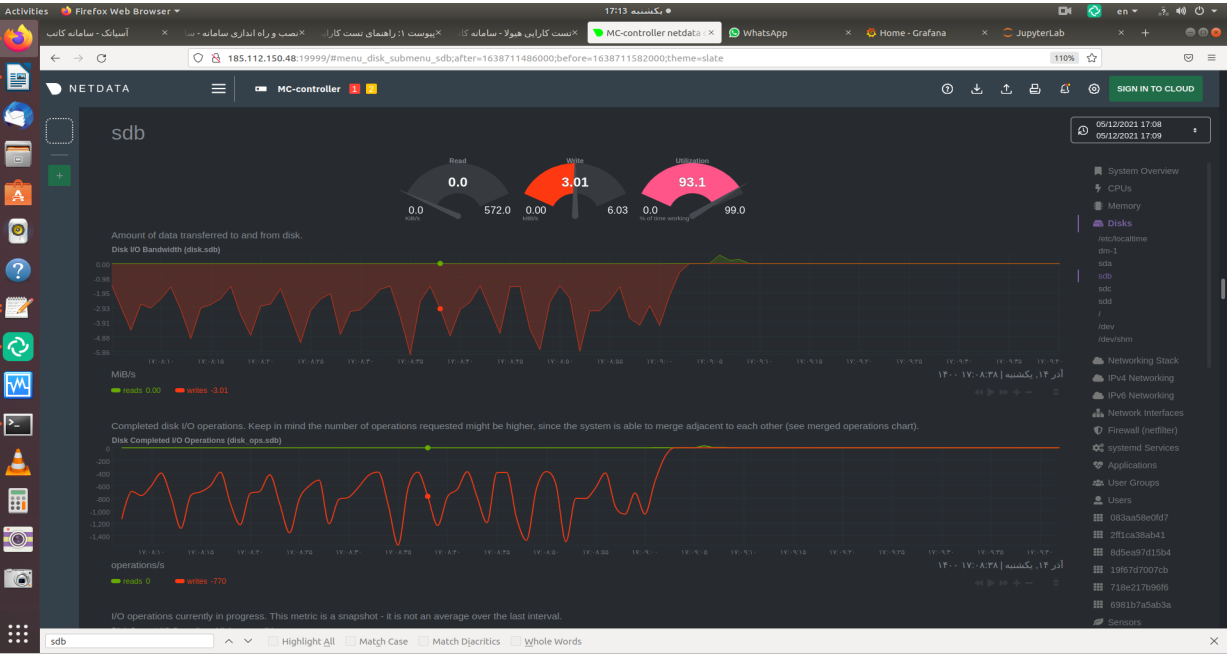
Task: Open Thunderbird from the dock
Action: pos(18,115)
